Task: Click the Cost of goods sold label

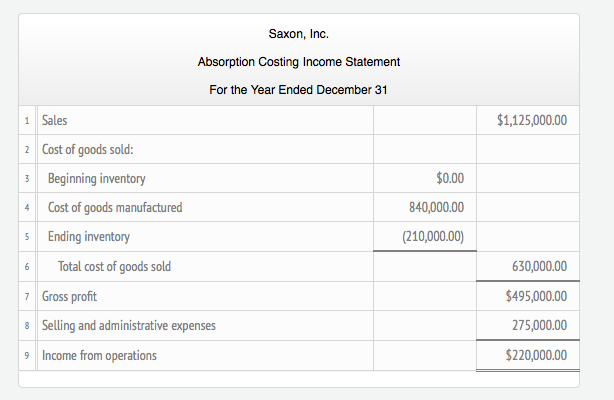Action: click(89, 150)
